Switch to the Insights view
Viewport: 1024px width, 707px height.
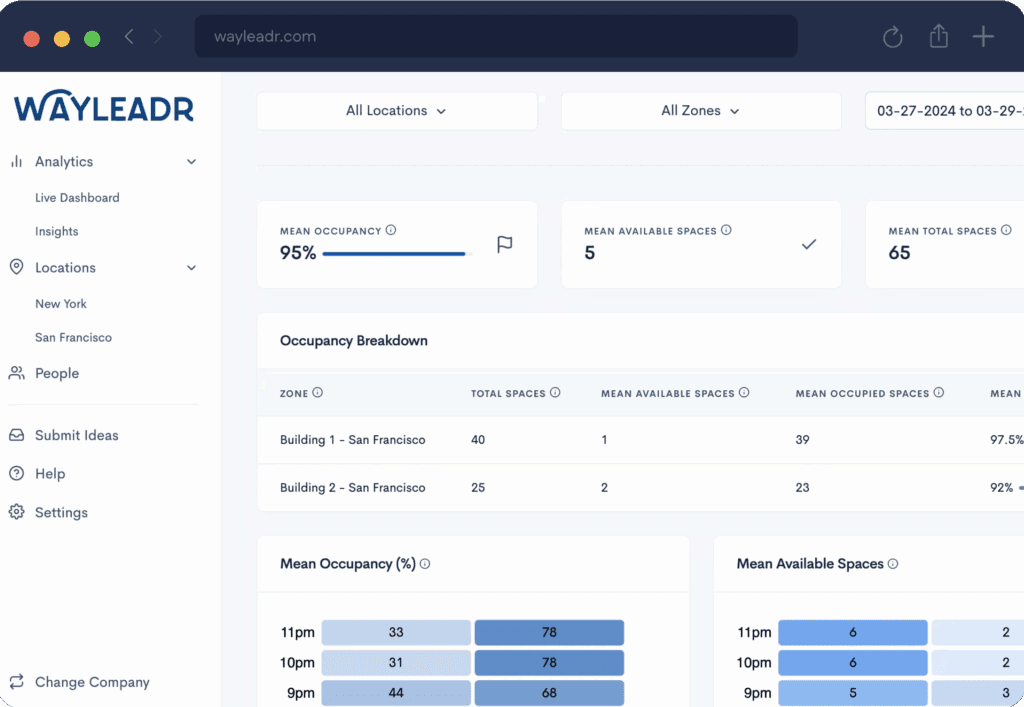(56, 231)
